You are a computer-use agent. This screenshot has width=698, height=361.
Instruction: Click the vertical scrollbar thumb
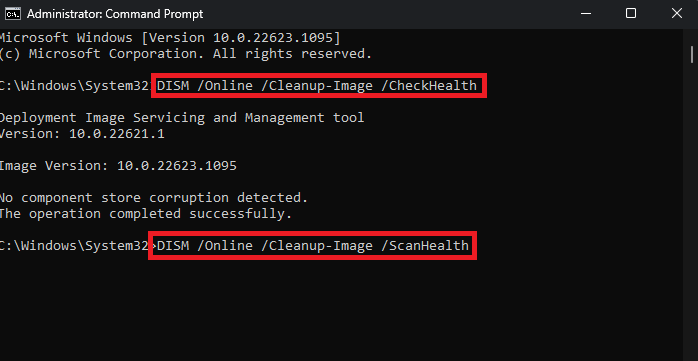[x=692, y=54]
